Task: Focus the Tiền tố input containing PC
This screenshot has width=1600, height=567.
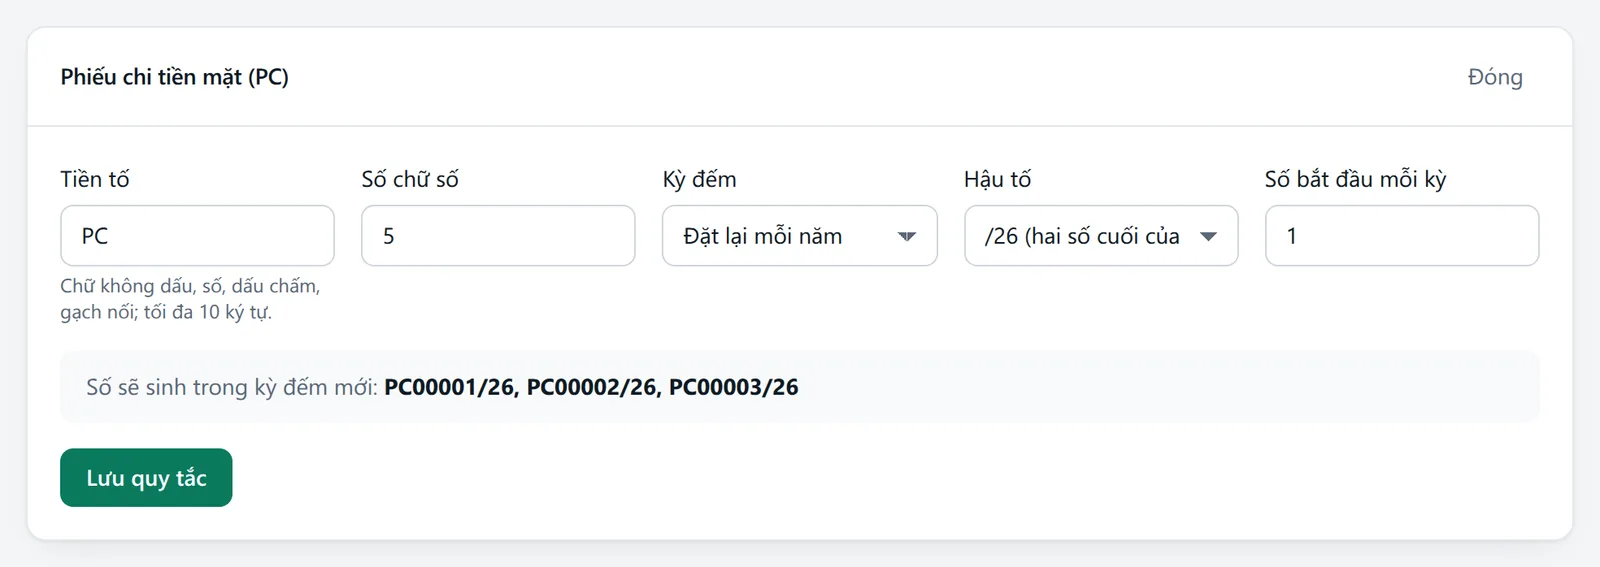Action: (x=197, y=236)
